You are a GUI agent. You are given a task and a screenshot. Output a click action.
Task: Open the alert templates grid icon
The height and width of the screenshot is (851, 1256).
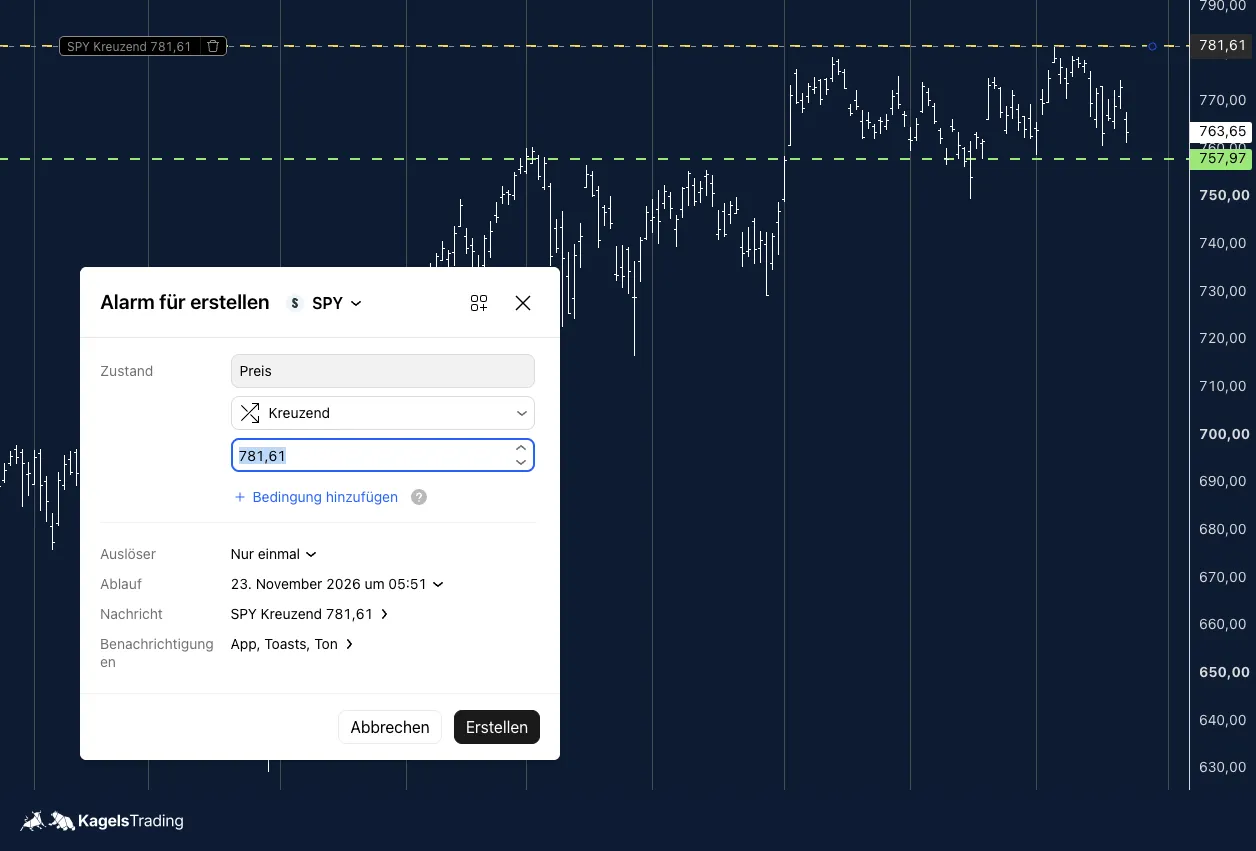coord(479,303)
